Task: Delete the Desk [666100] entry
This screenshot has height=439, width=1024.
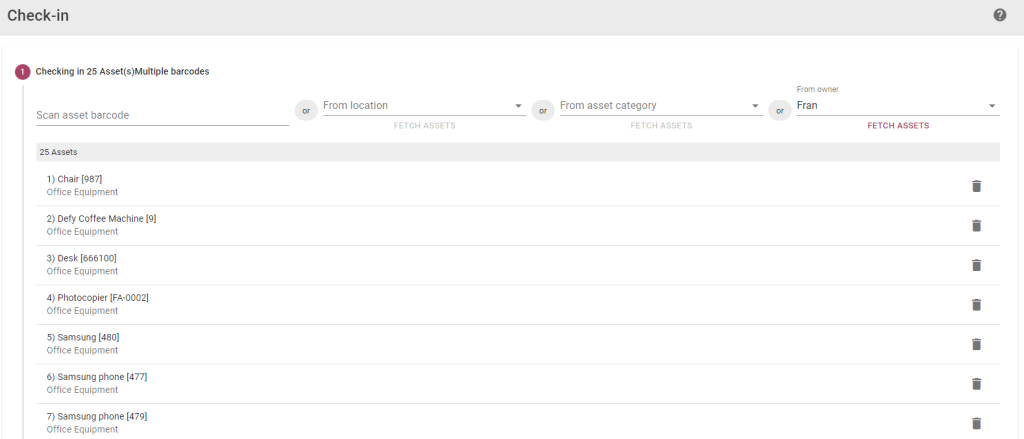Action: (x=976, y=265)
